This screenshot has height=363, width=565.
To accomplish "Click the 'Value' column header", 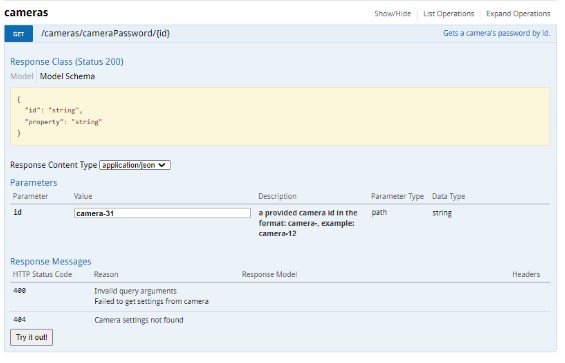I will pos(83,196).
